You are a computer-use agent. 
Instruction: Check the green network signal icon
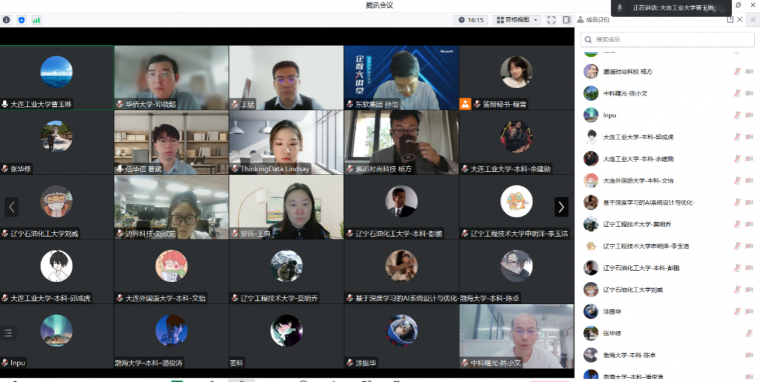coord(36,20)
